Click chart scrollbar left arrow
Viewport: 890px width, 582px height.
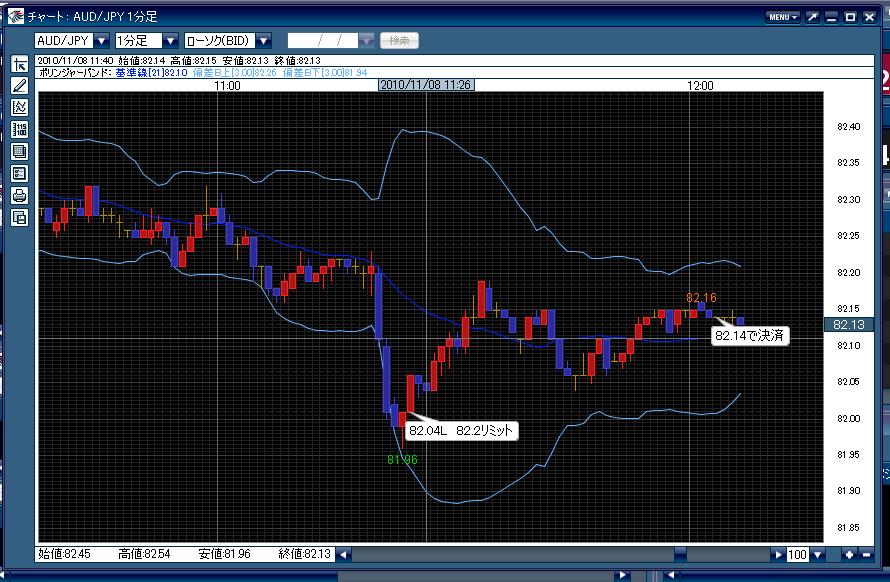click(343, 554)
